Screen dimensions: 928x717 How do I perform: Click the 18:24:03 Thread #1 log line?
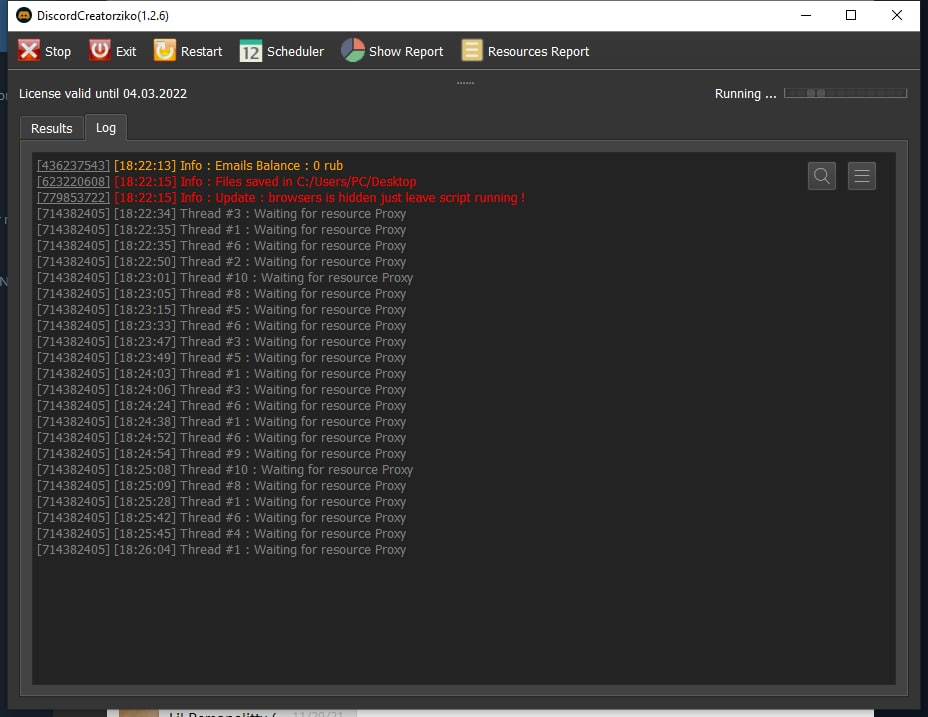coord(221,374)
